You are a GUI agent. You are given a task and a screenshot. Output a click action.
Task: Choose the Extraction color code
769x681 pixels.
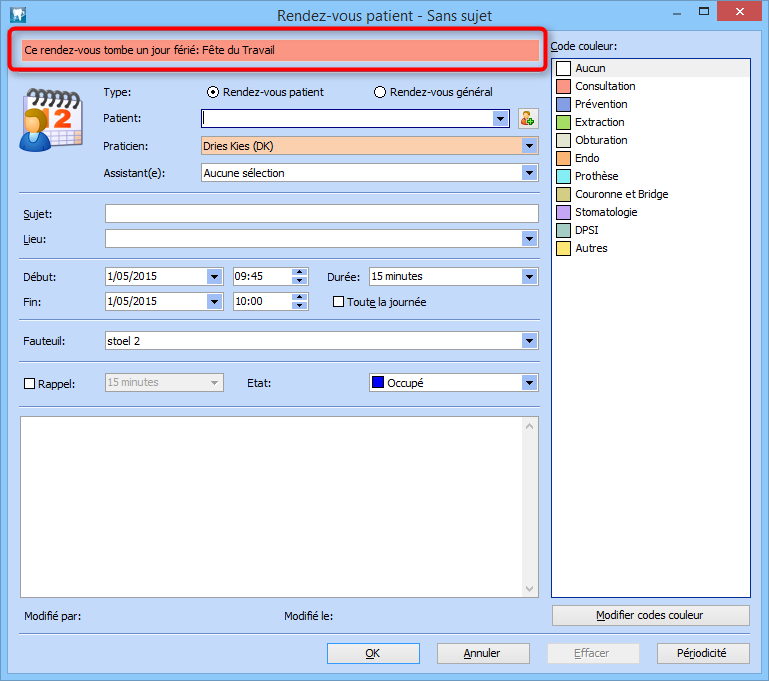point(651,122)
